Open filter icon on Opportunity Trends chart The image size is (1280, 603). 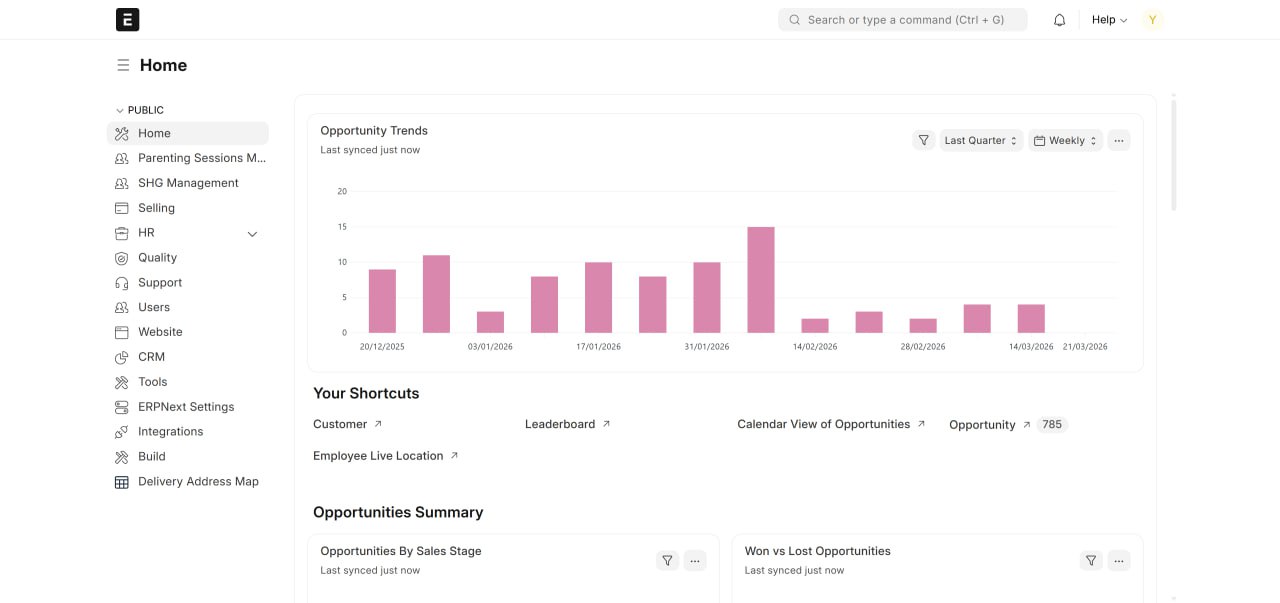[x=923, y=141]
